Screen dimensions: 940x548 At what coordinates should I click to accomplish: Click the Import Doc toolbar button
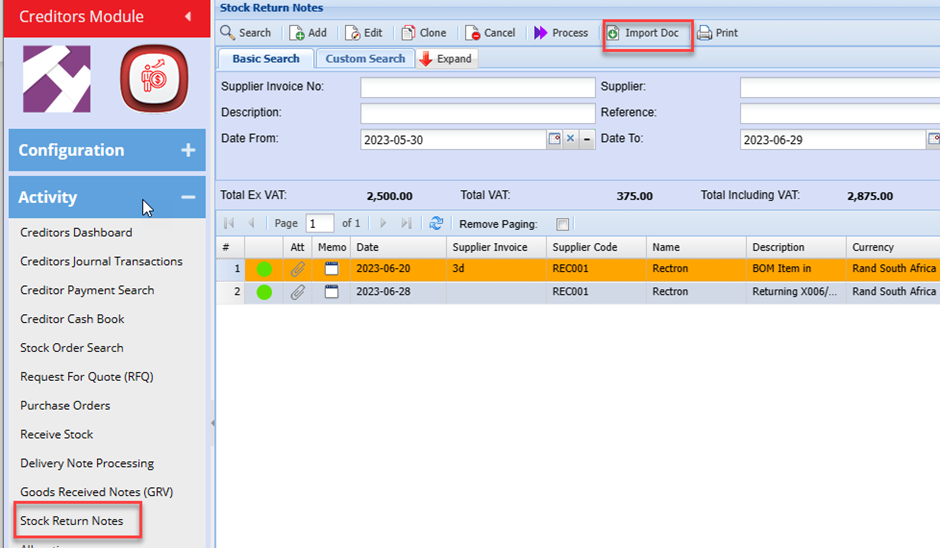pyautogui.click(x=648, y=33)
